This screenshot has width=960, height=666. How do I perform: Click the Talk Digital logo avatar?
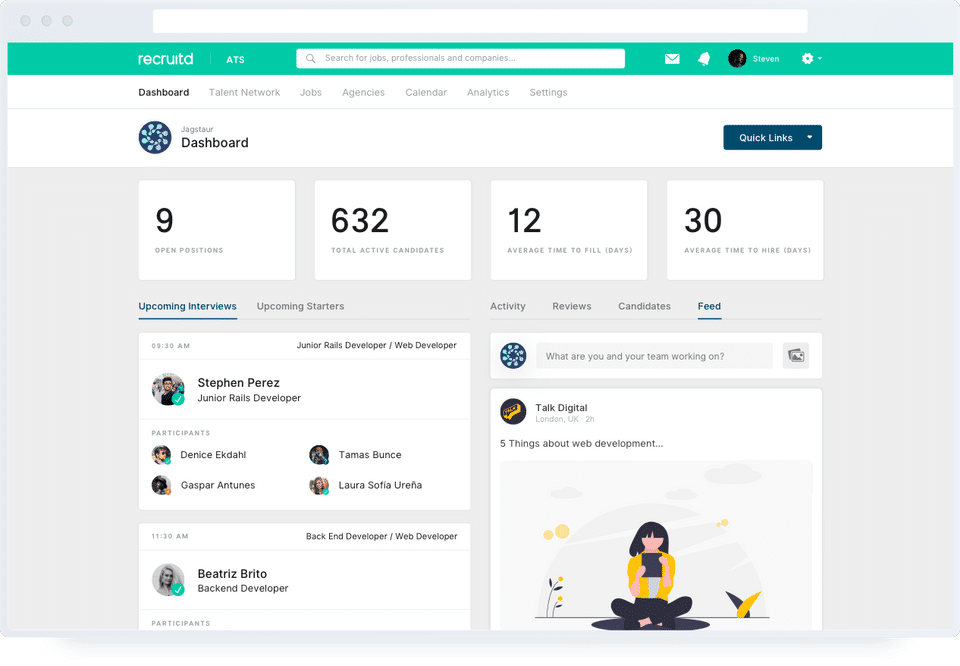[x=513, y=412]
